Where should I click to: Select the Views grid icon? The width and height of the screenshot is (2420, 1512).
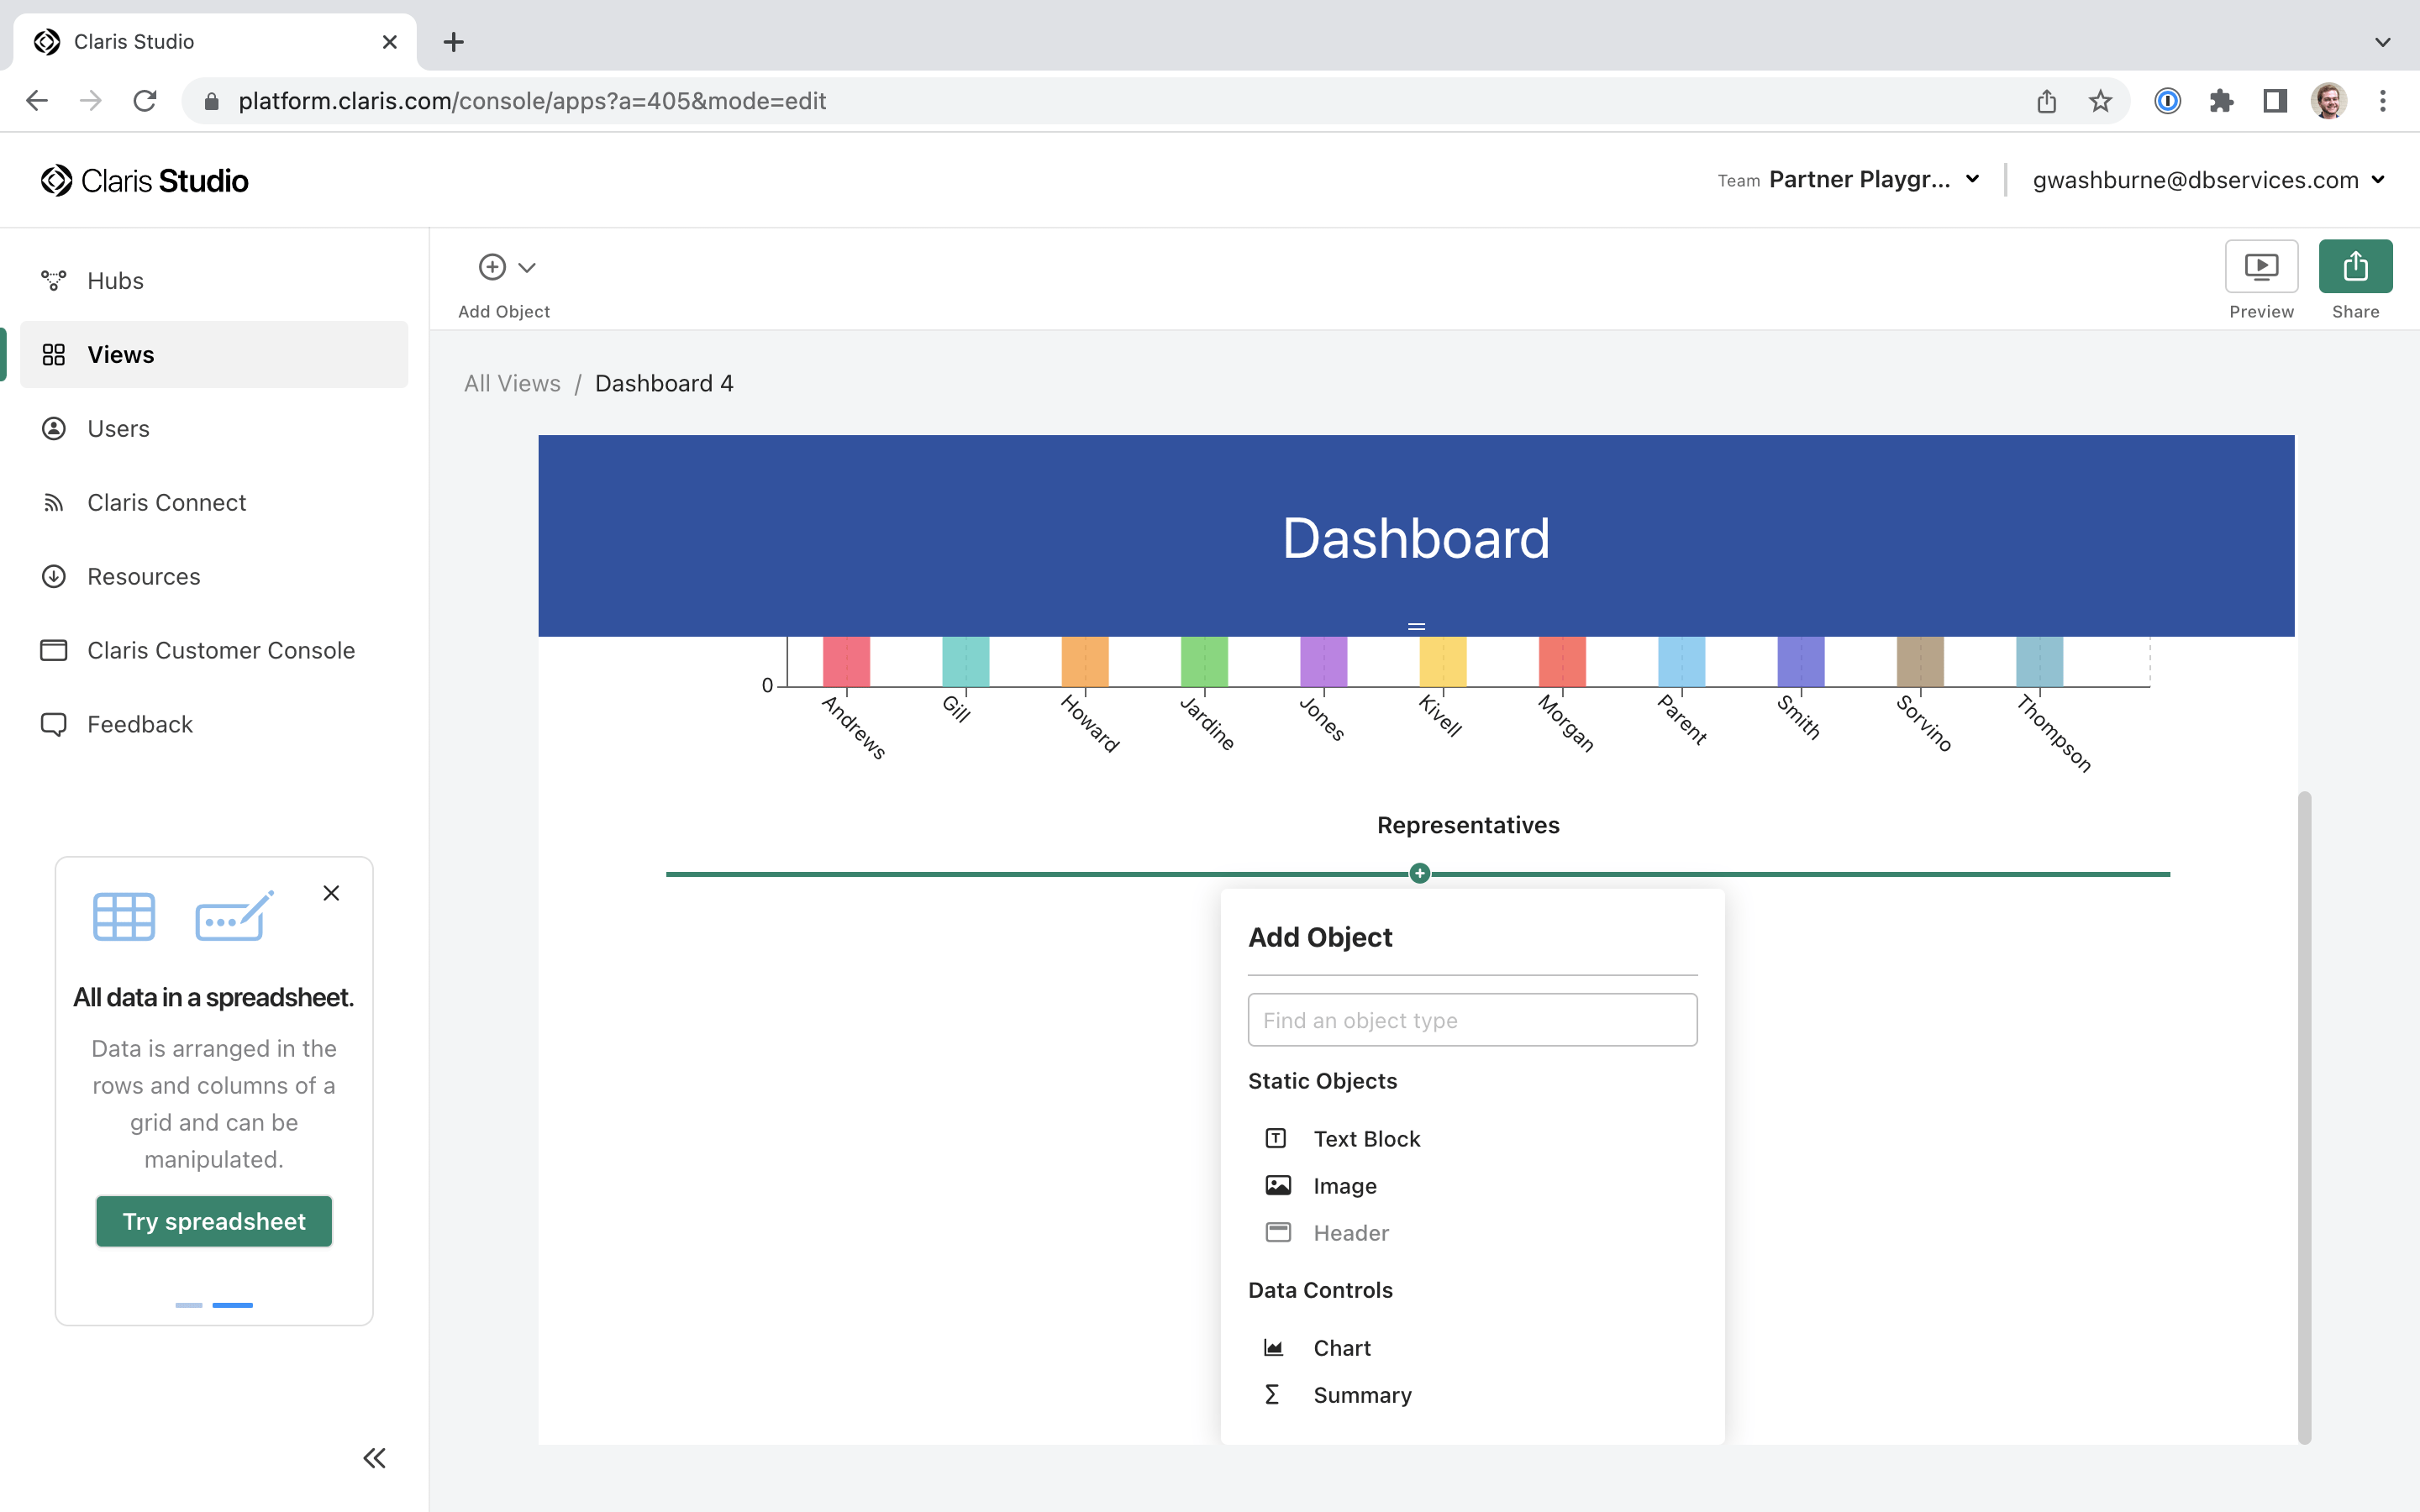54,355
